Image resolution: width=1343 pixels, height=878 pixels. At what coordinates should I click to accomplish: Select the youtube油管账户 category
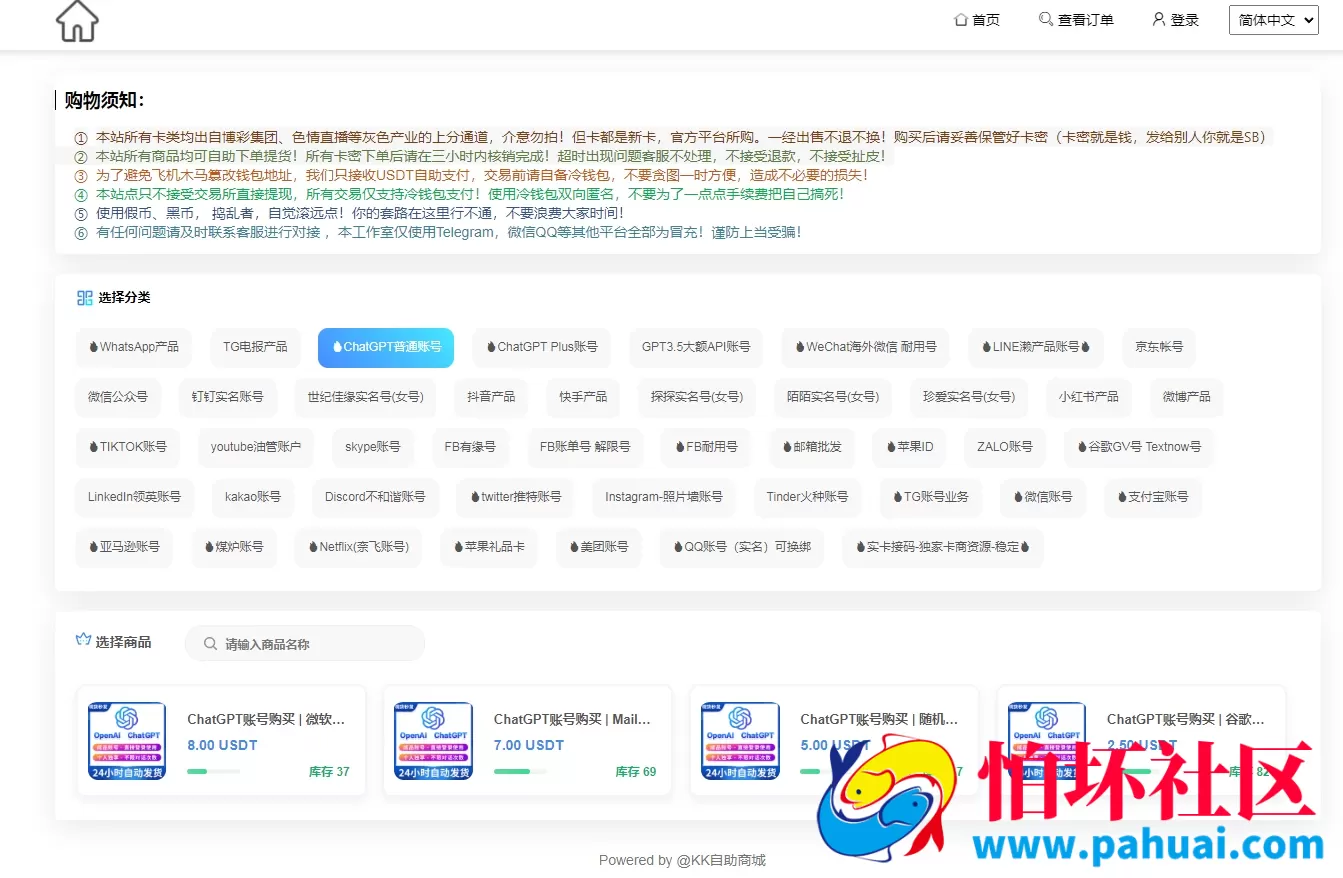point(256,447)
